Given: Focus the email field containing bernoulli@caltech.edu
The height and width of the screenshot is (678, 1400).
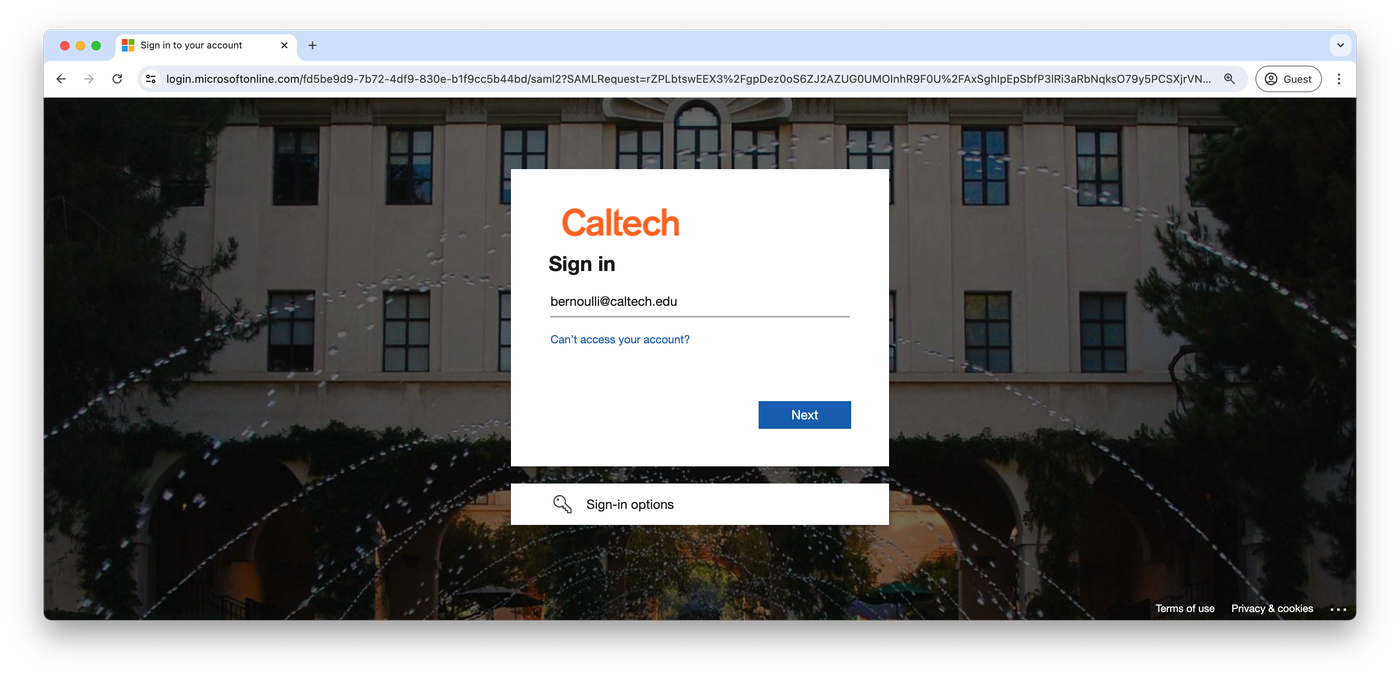Looking at the screenshot, I should [x=700, y=301].
